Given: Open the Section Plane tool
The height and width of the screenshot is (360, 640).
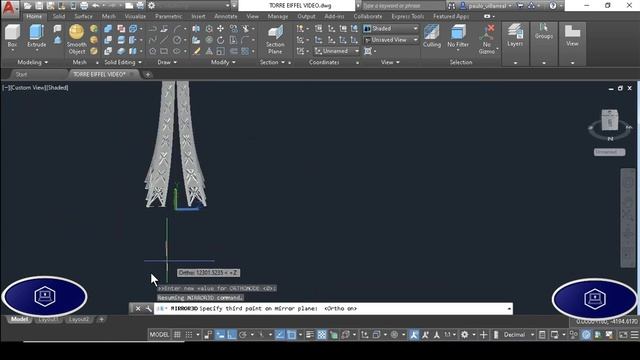Looking at the screenshot, I should 275,39.
